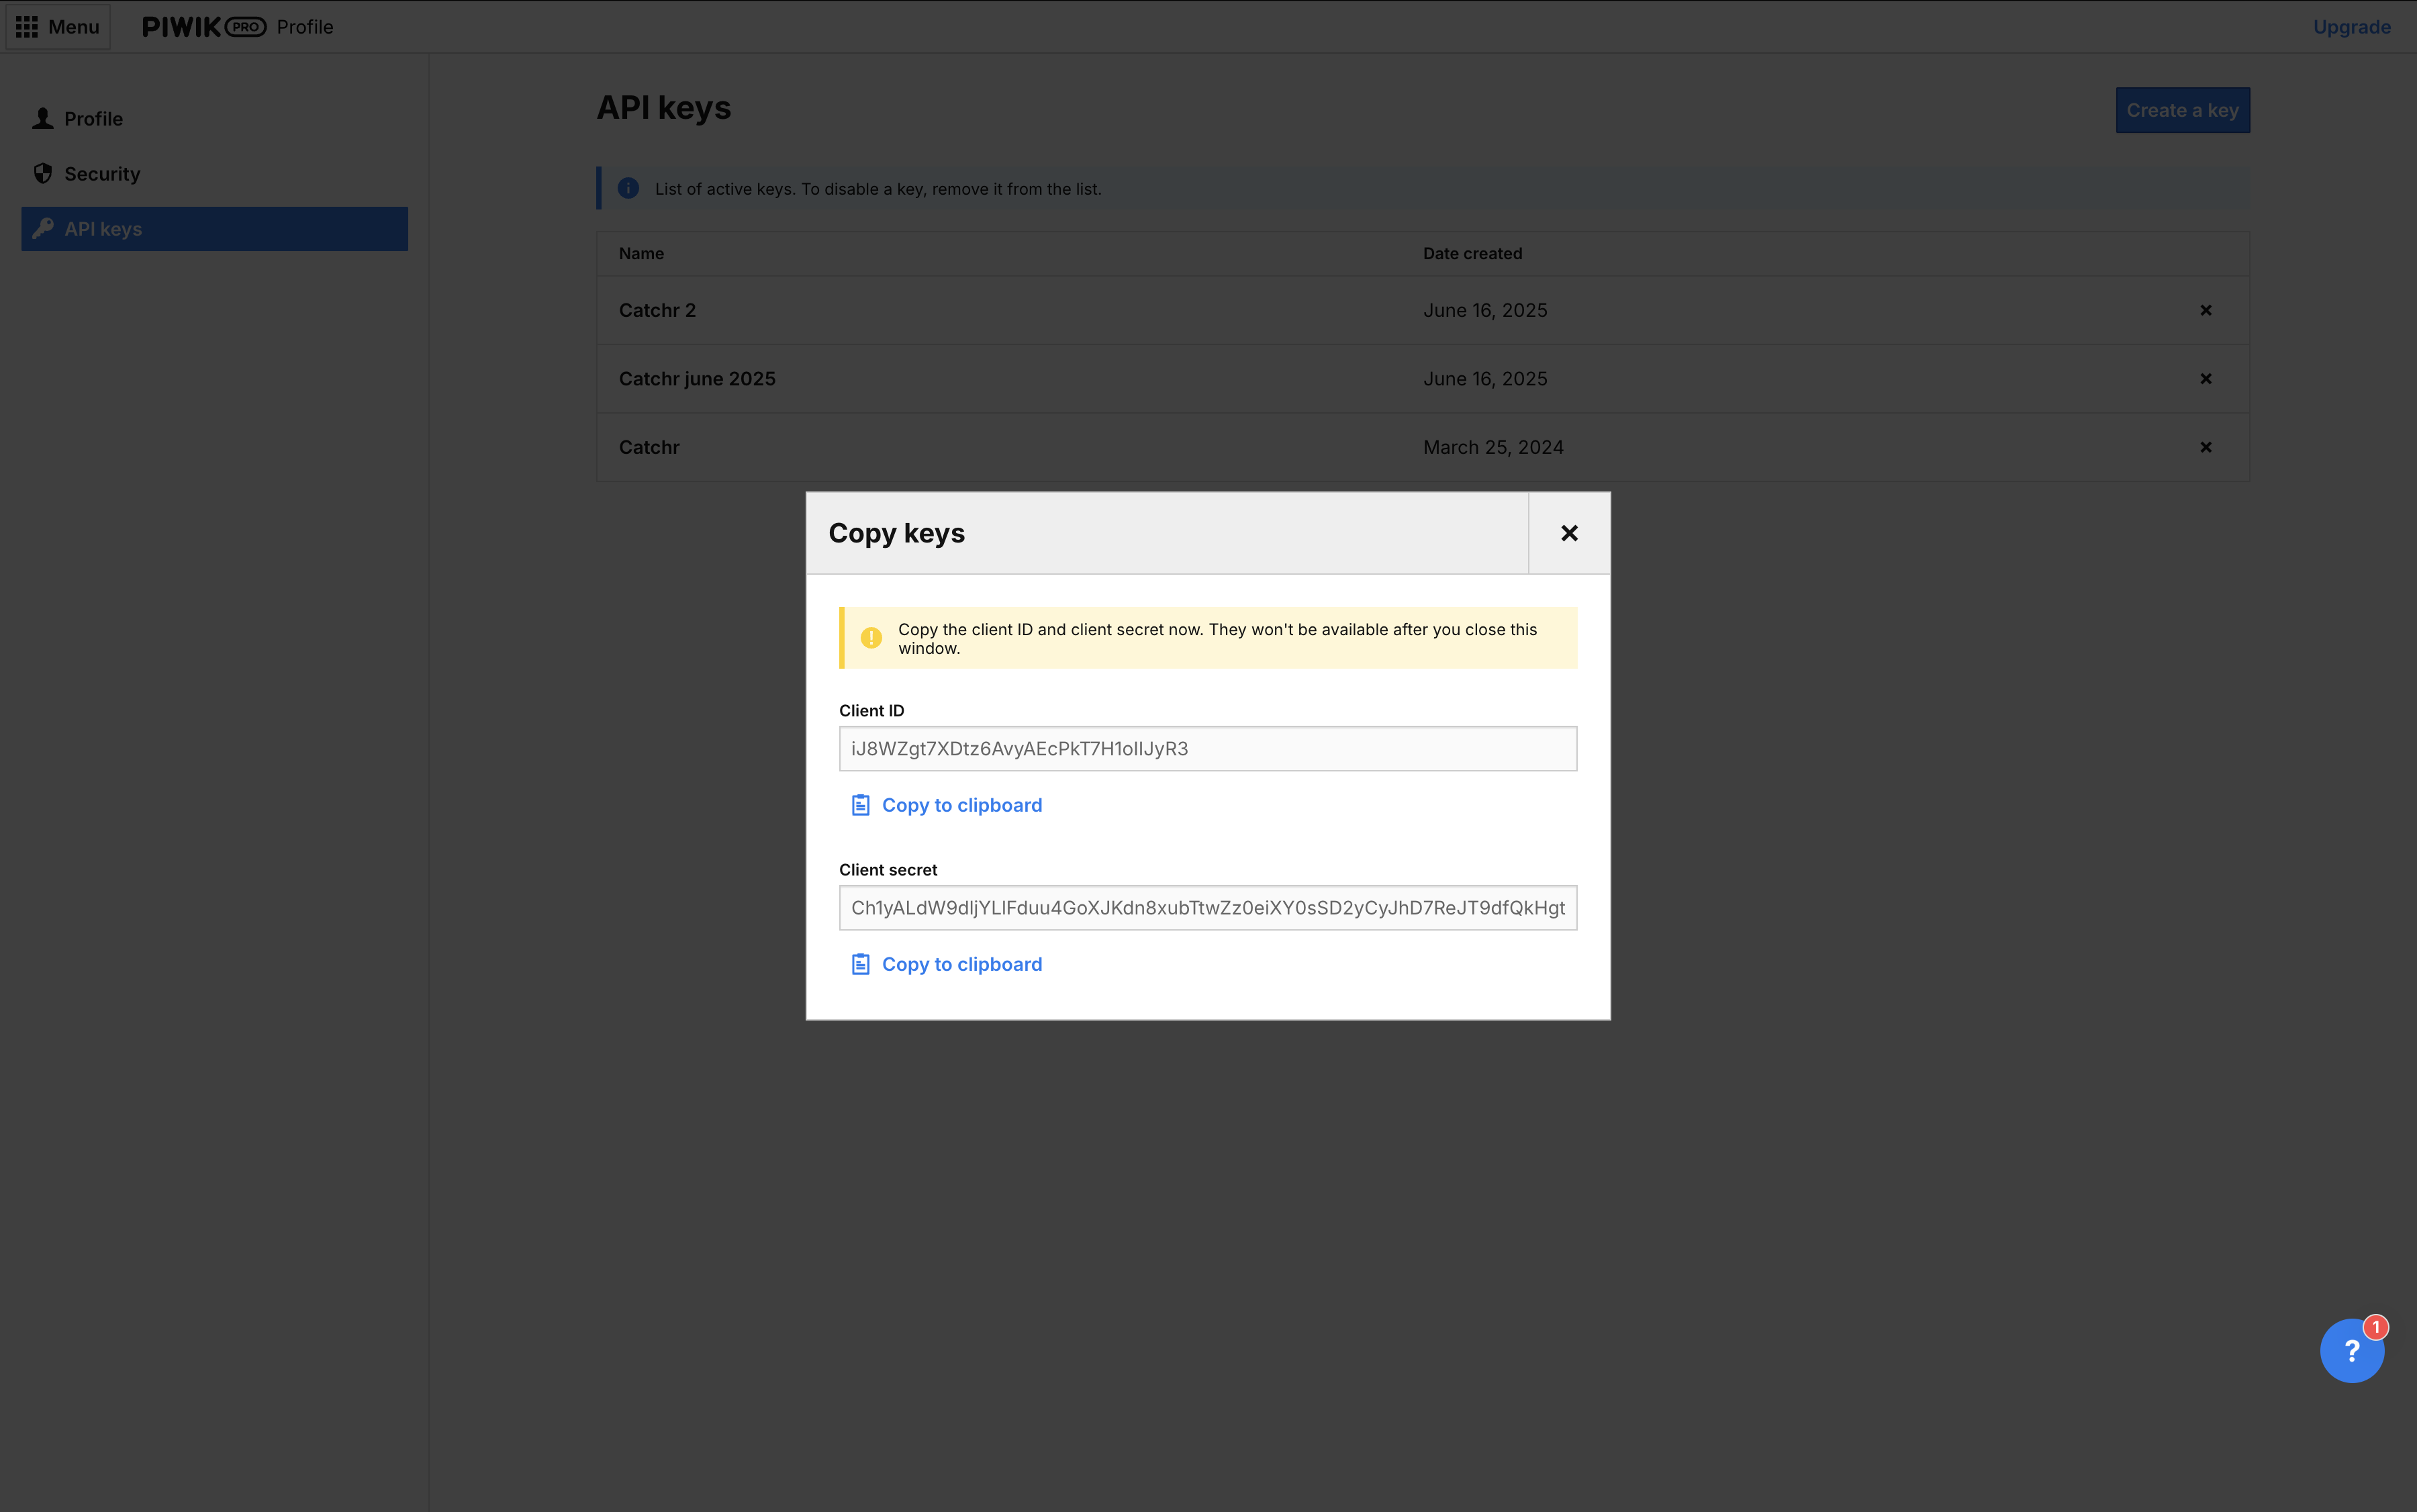2417x1512 pixels.
Task: Close the Copy keys dialog
Action: [1569, 533]
